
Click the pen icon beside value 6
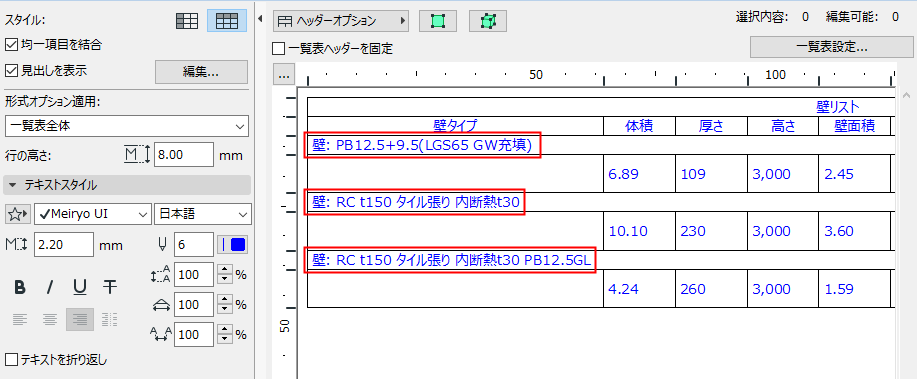point(163,244)
